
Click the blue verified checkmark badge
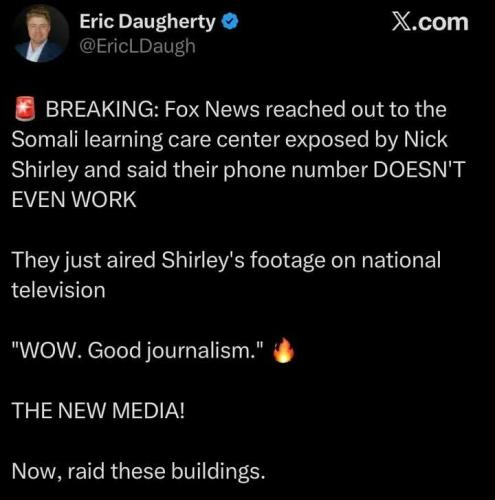point(230,22)
